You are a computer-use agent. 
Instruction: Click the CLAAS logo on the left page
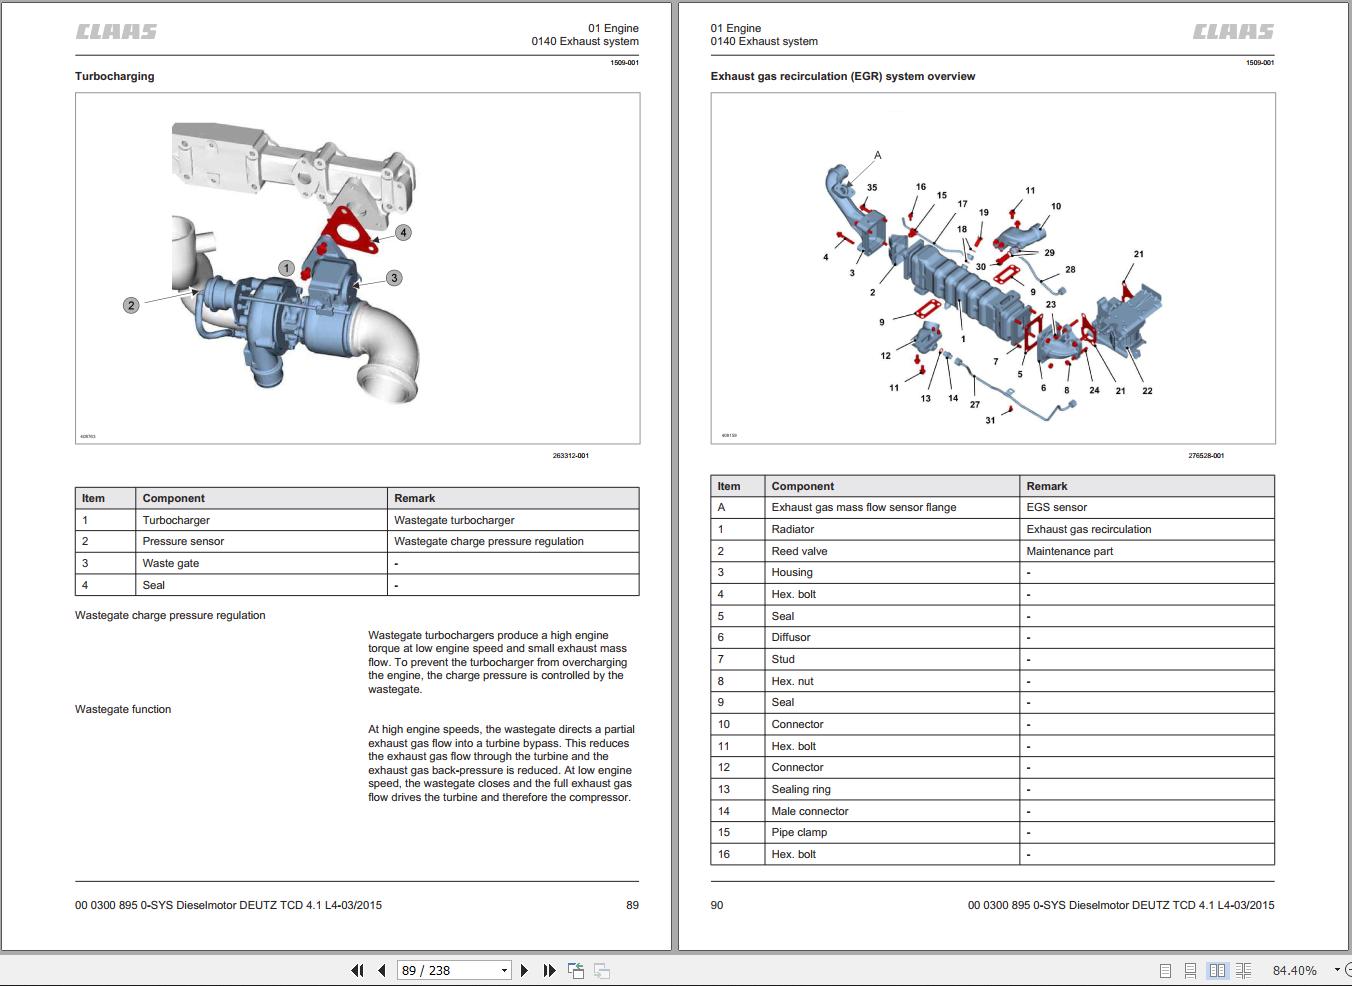coord(116,32)
